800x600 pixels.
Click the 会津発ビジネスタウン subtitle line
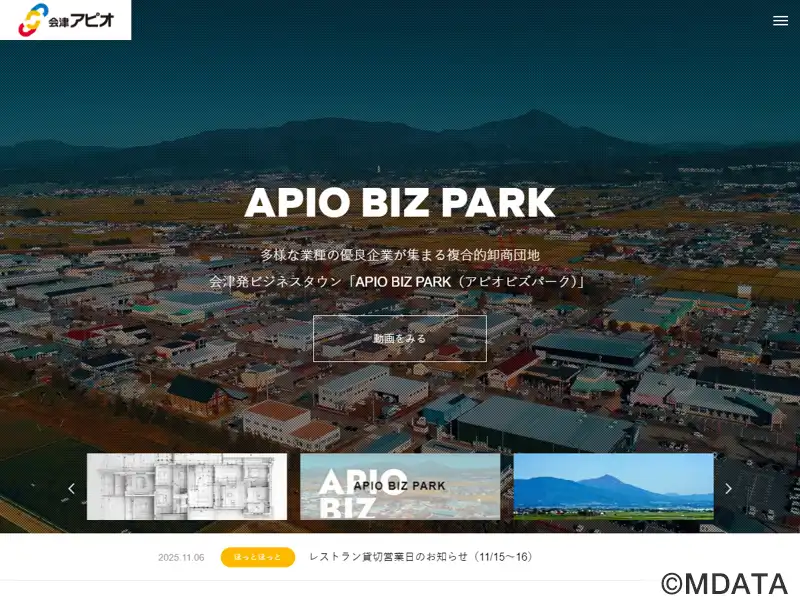point(399,282)
